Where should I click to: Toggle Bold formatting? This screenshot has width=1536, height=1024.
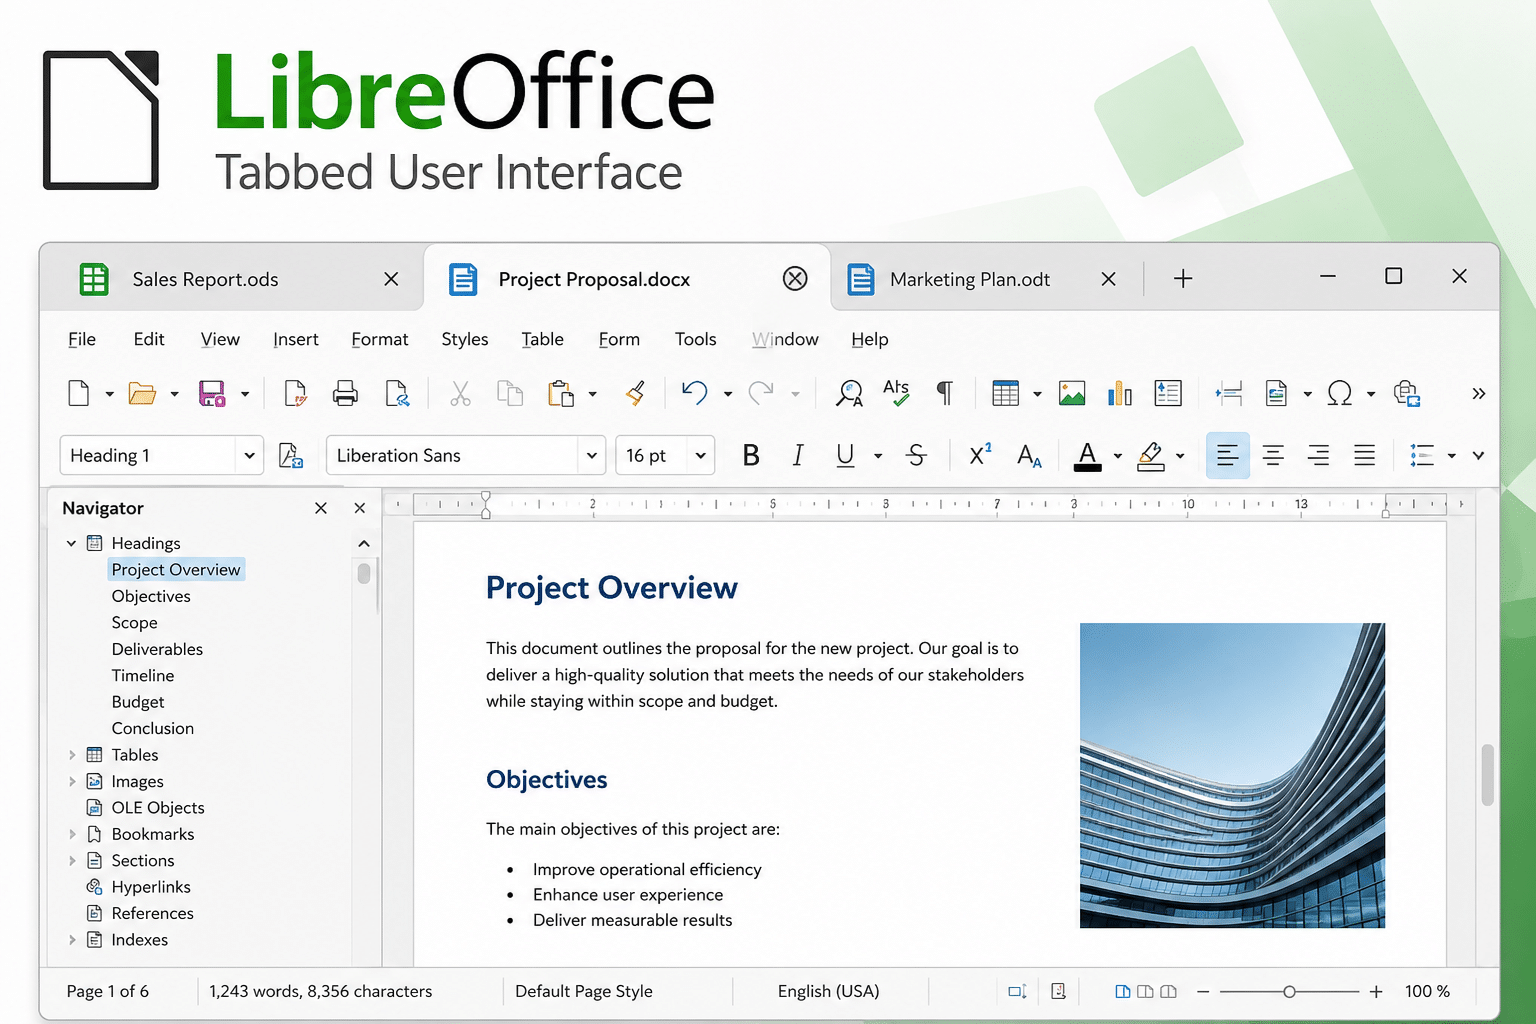751,455
